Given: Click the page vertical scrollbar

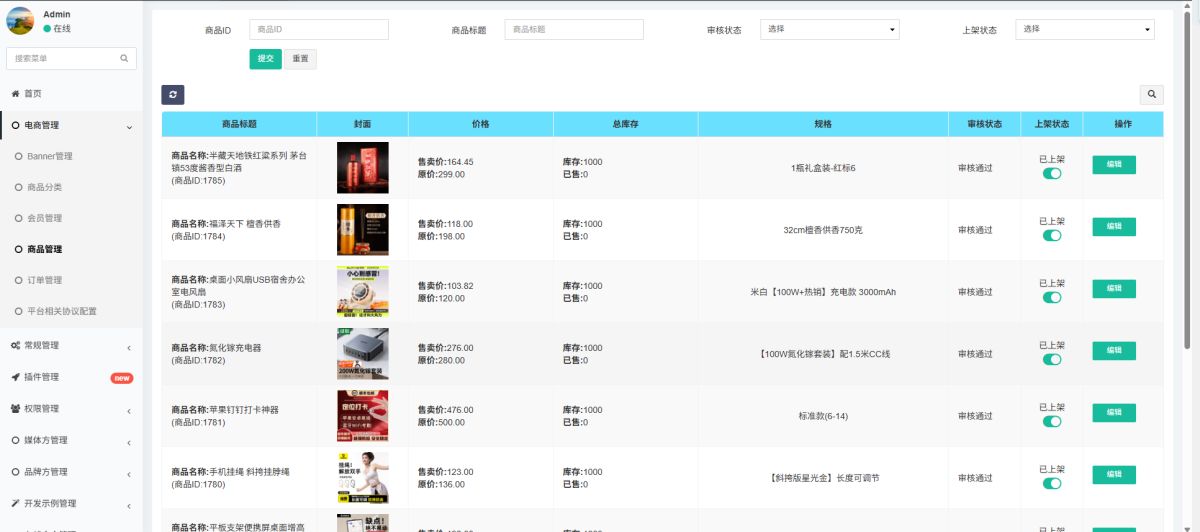Looking at the screenshot, I should (x=1188, y=180).
